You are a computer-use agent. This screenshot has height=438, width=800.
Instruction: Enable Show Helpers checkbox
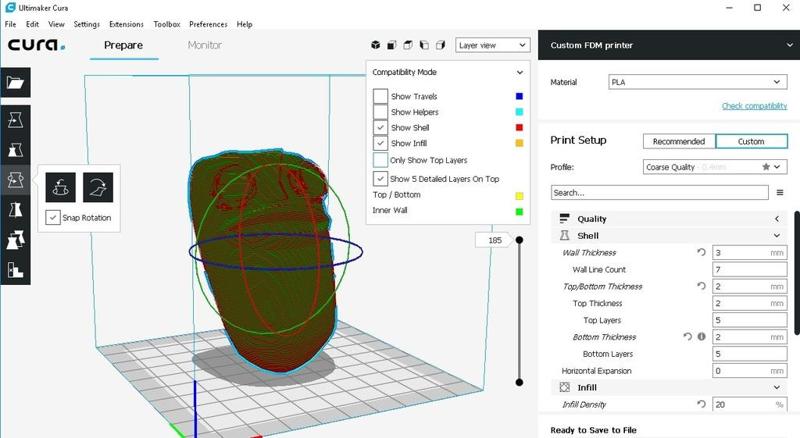(x=380, y=112)
